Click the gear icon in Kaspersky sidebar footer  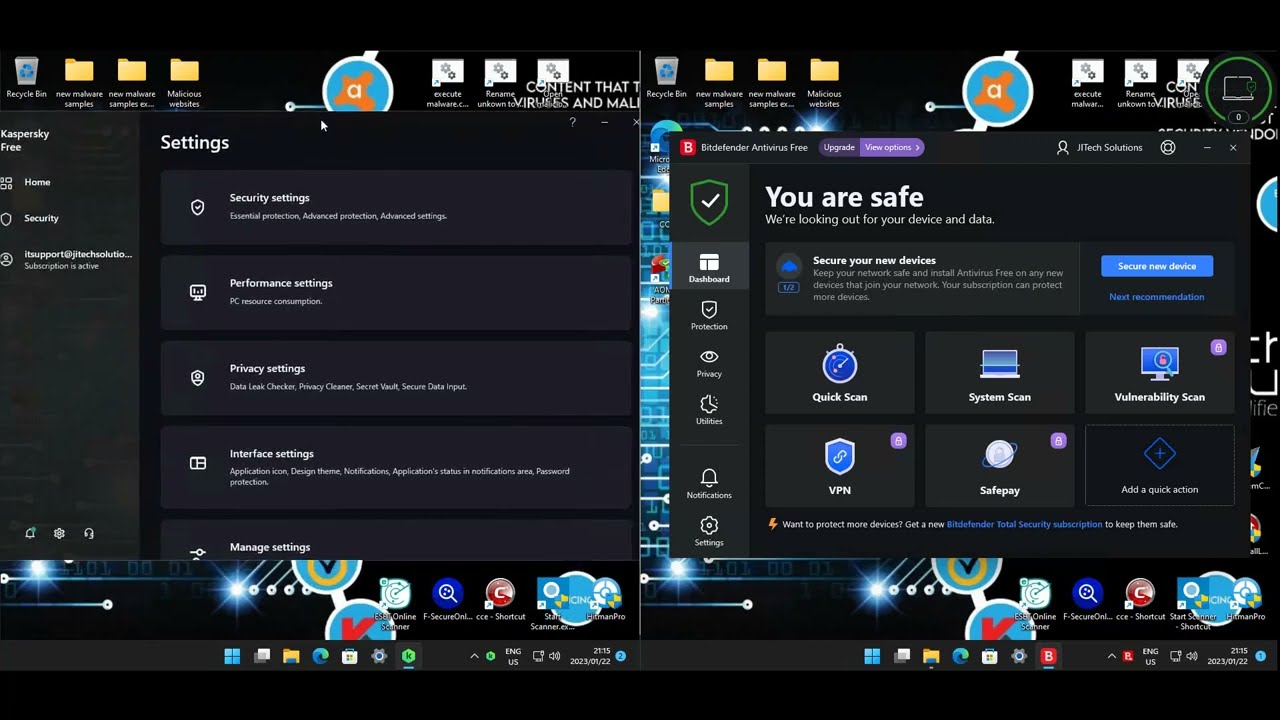pos(59,533)
